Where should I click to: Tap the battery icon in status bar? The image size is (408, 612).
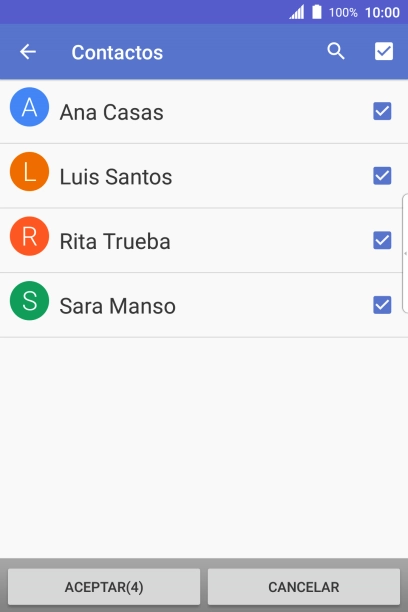point(317,12)
